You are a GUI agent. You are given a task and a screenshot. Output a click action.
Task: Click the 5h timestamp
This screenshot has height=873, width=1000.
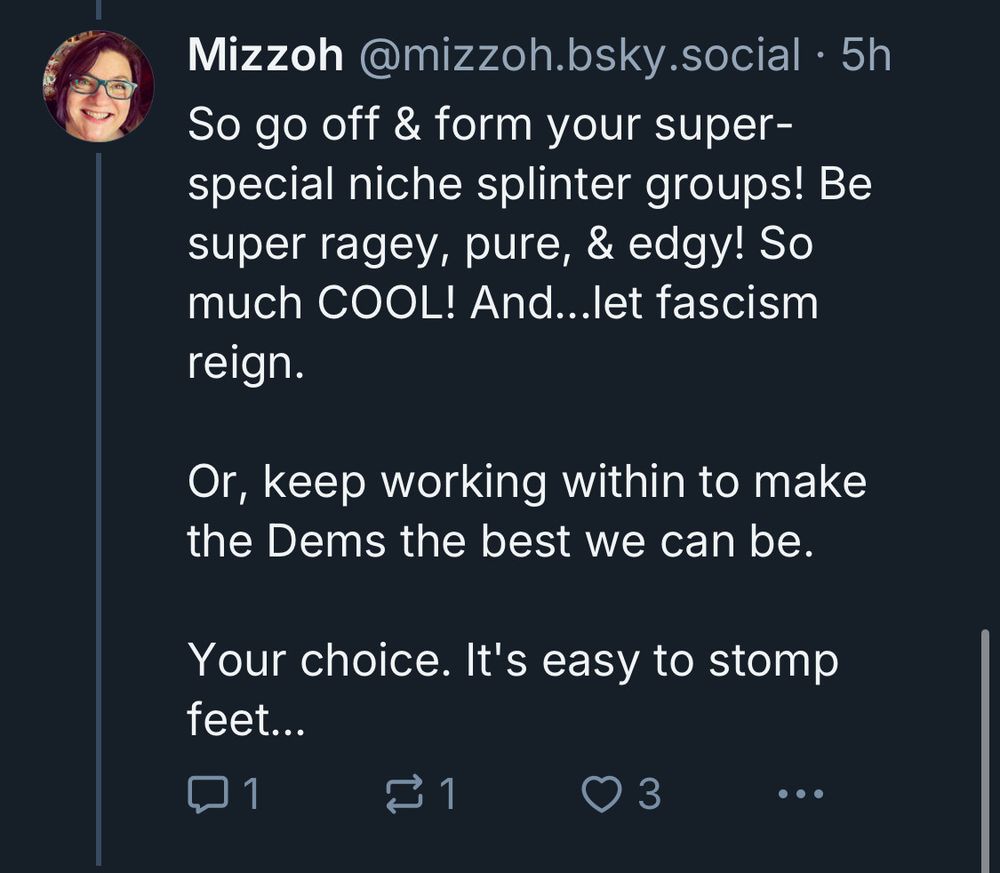coord(865,55)
